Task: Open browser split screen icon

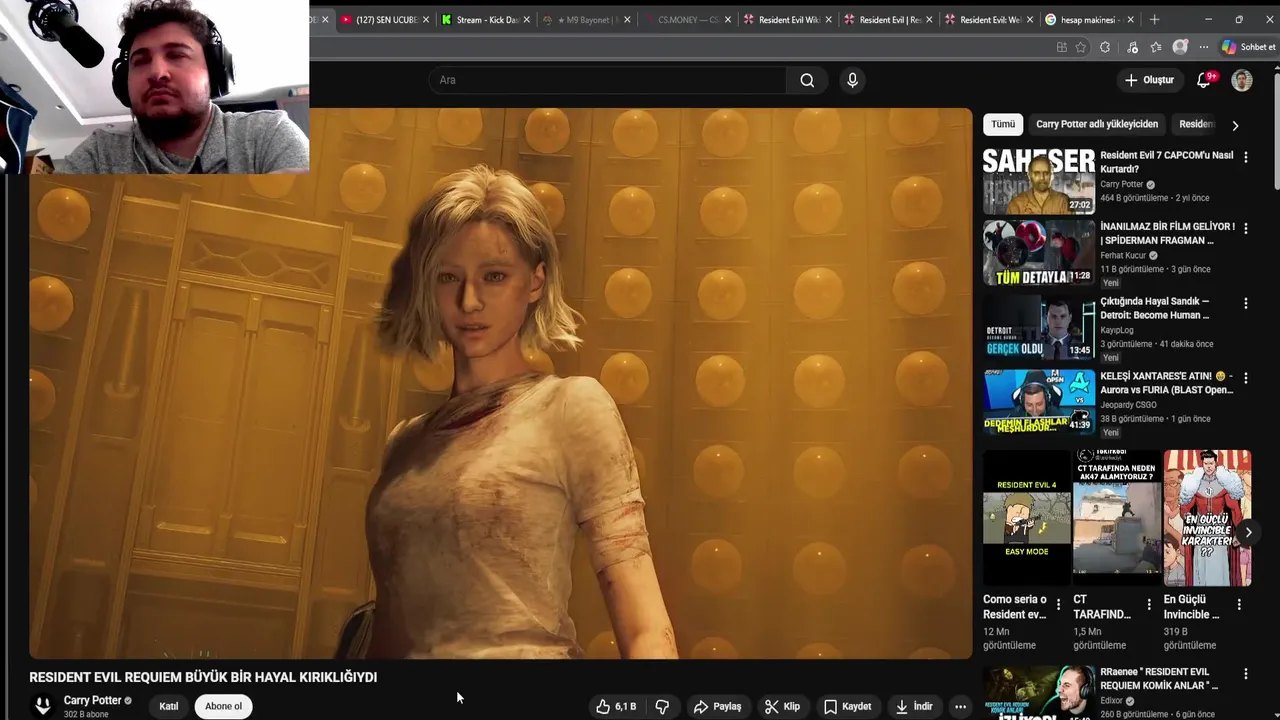Action: 1061,47
